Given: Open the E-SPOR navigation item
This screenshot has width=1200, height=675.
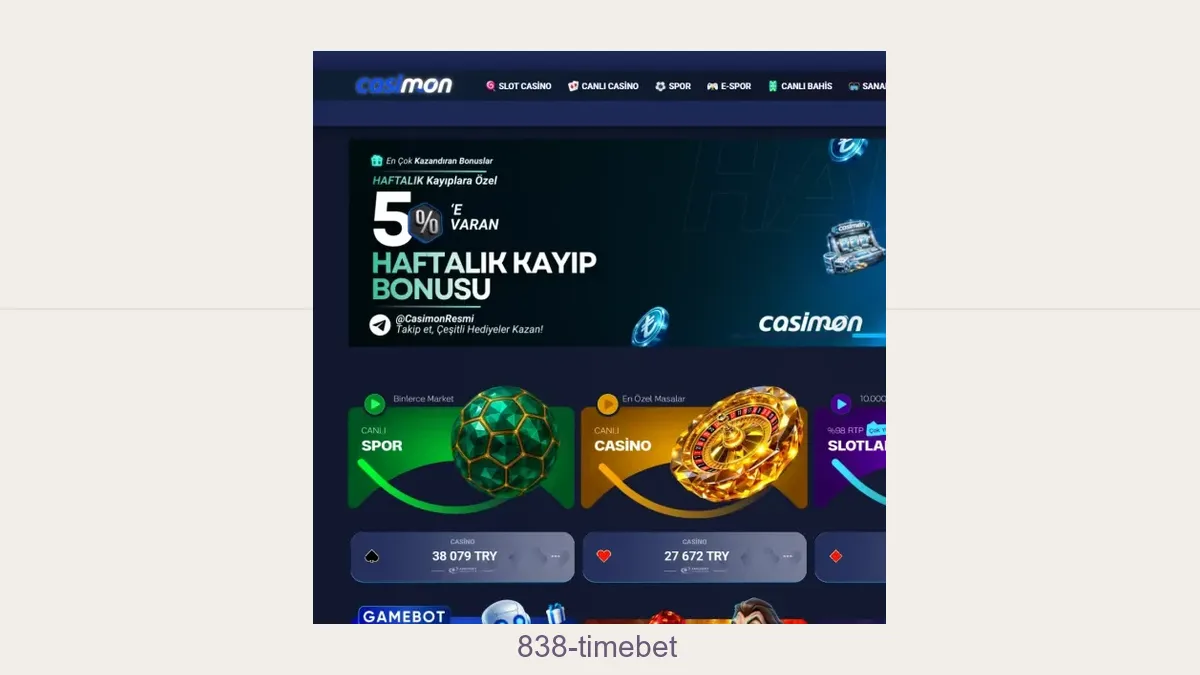Looking at the screenshot, I should [729, 86].
